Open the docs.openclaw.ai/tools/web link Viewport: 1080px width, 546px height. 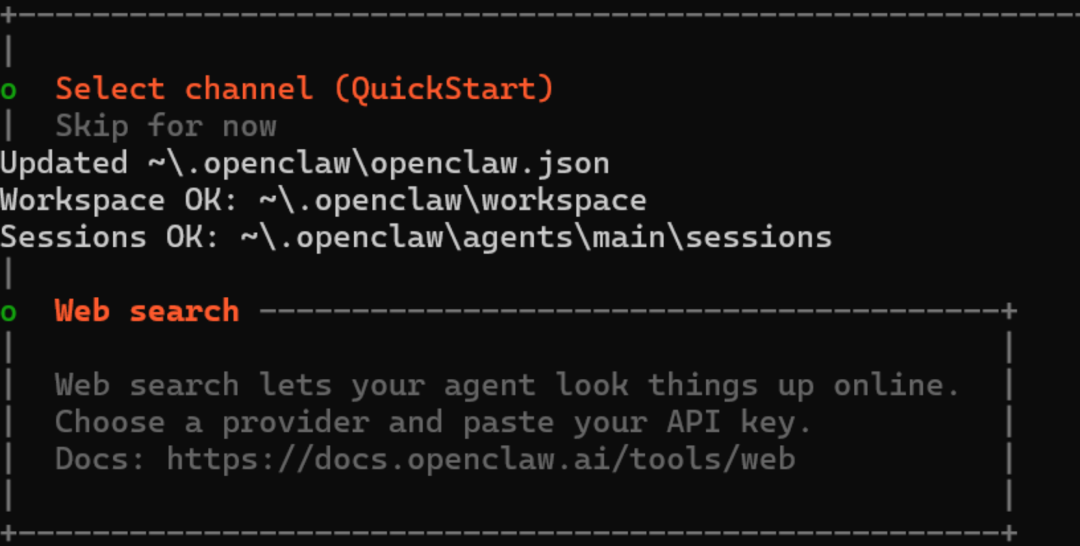coord(481,459)
